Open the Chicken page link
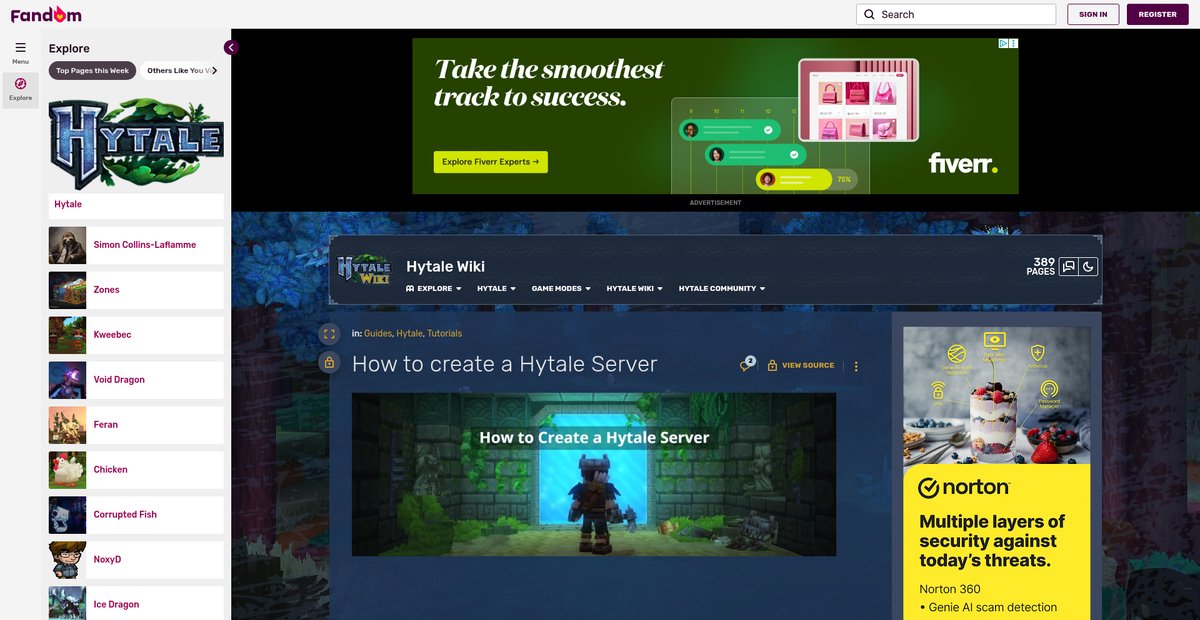This screenshot has height=620, width=1200. coord(110,470)
